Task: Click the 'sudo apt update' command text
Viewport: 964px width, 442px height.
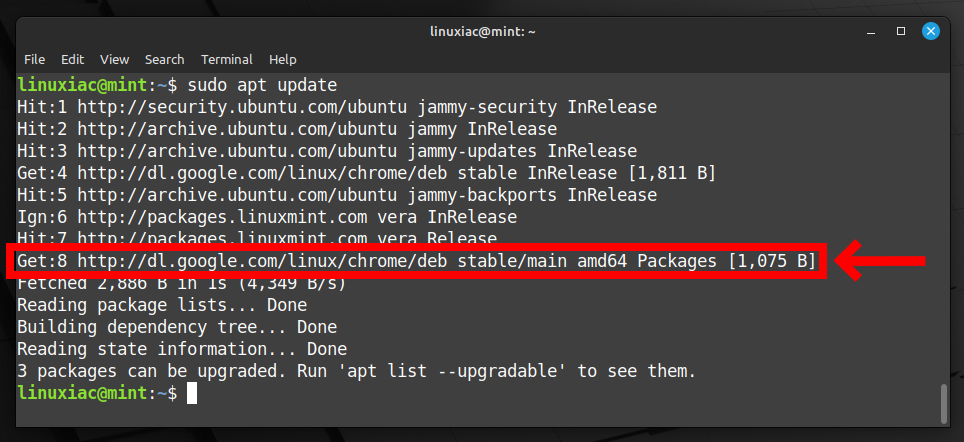Action: point(263,85)
